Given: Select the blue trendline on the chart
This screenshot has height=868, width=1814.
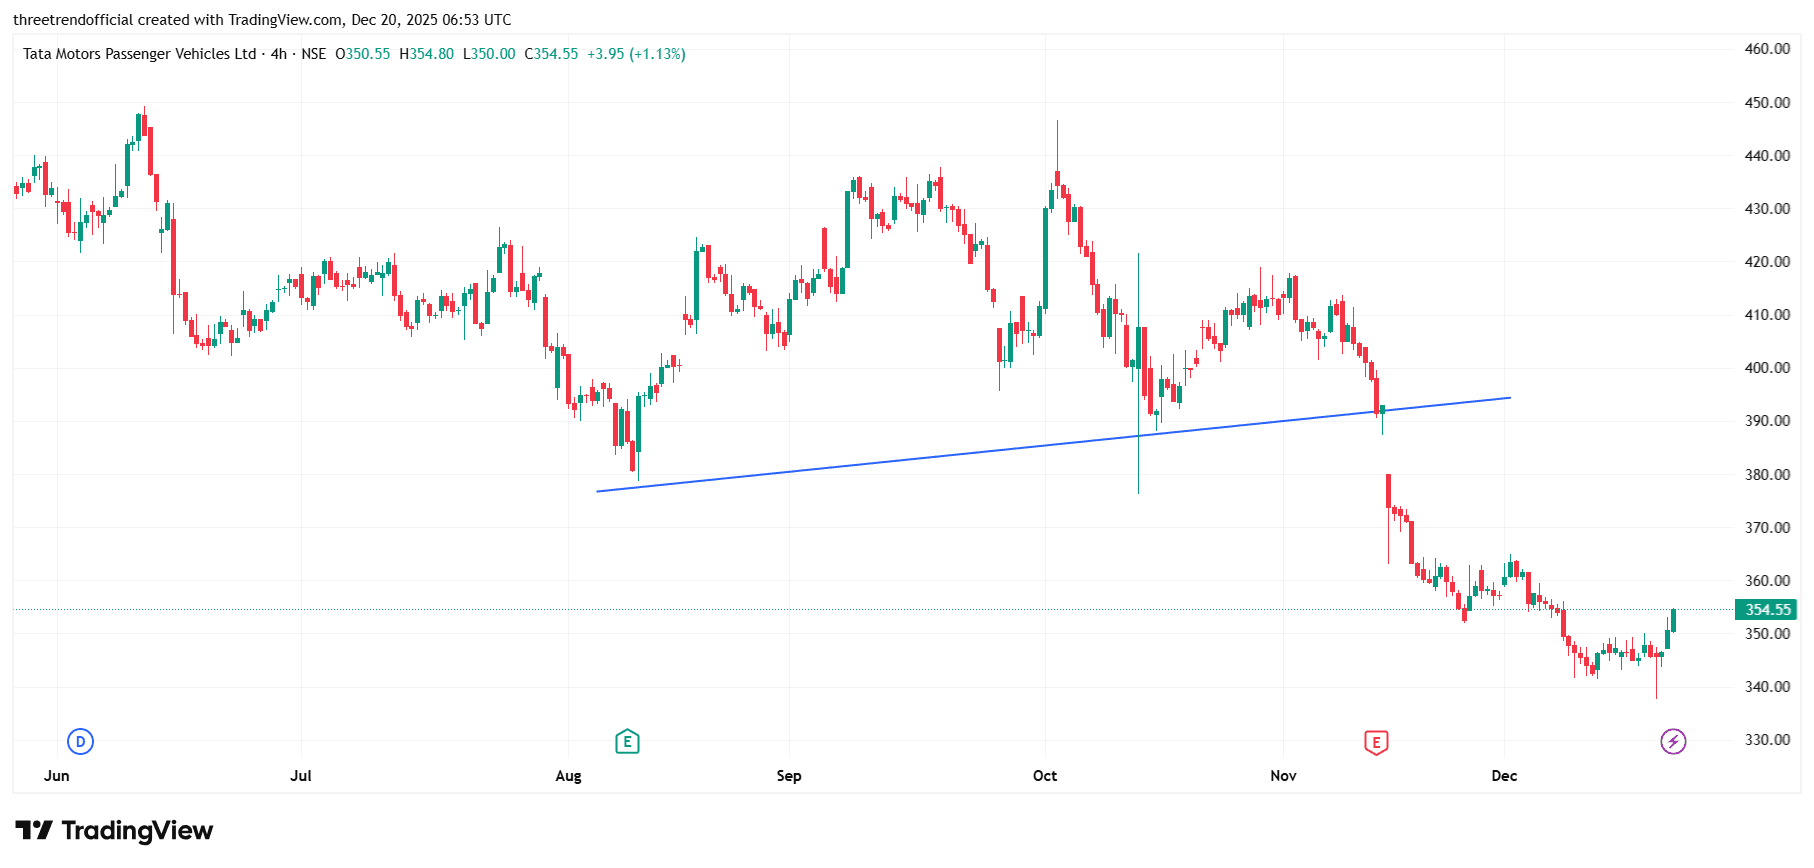Looking at the screenshot, I should (x=1053, y=445).
